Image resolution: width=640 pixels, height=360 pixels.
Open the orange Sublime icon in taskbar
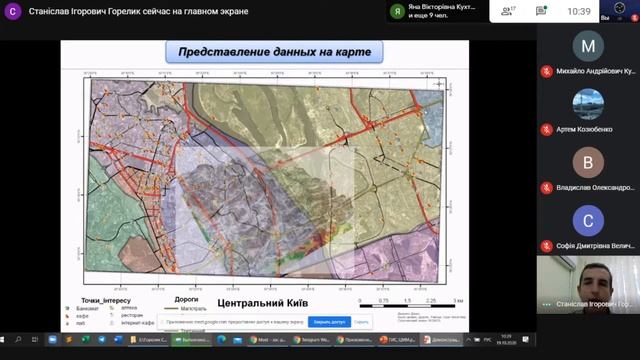pyautogui.click(x=69, y=340)
